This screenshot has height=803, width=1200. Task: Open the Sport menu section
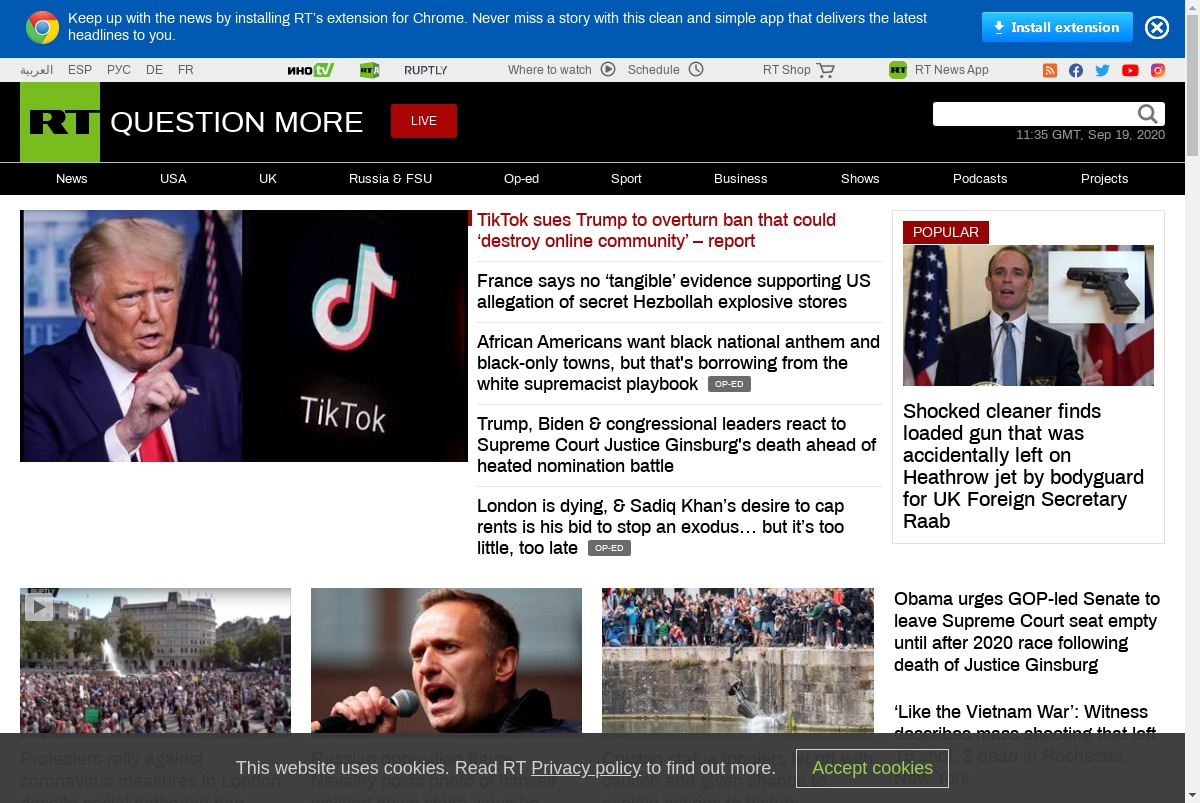pyautogui.click(x=626, y=179)
